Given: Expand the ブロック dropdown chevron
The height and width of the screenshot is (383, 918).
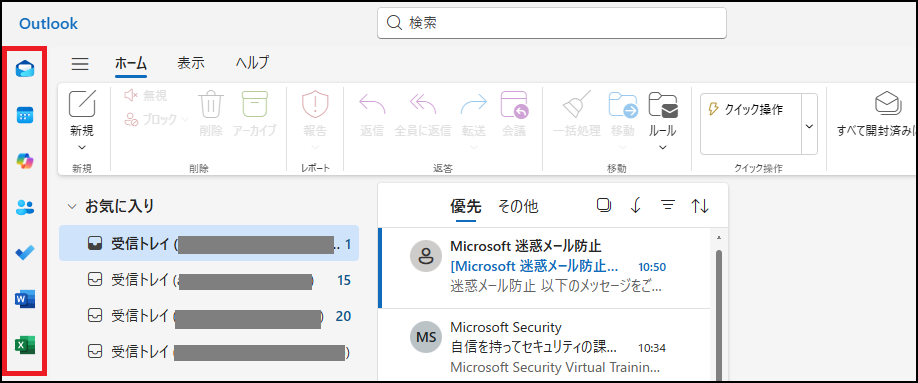Looking at the screenshot, I should point(185,119).
